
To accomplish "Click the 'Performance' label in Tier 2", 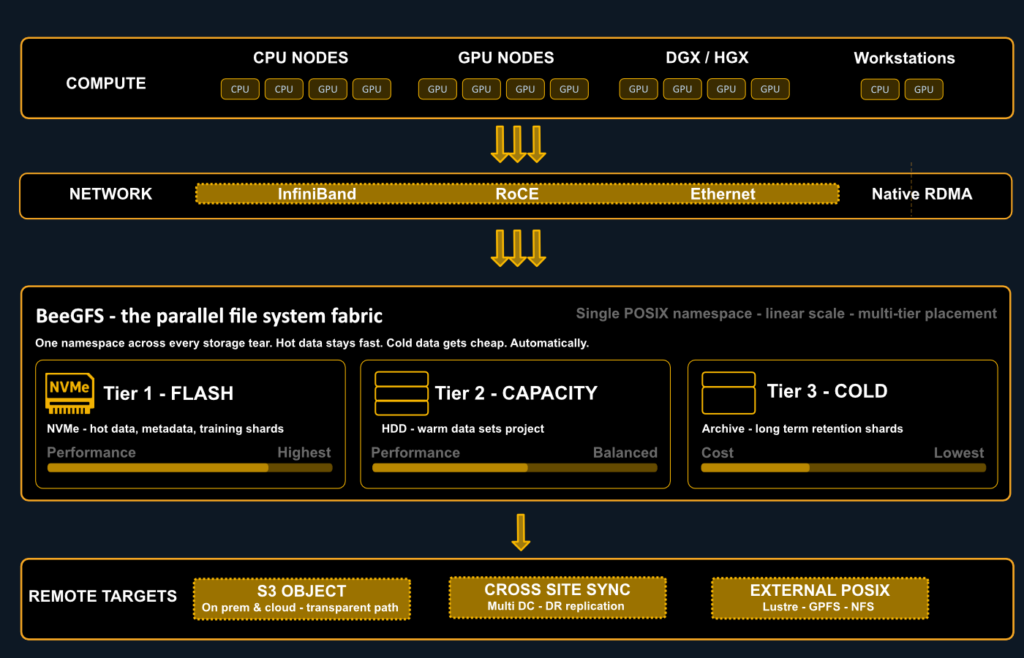I will [x=415, y=452].
